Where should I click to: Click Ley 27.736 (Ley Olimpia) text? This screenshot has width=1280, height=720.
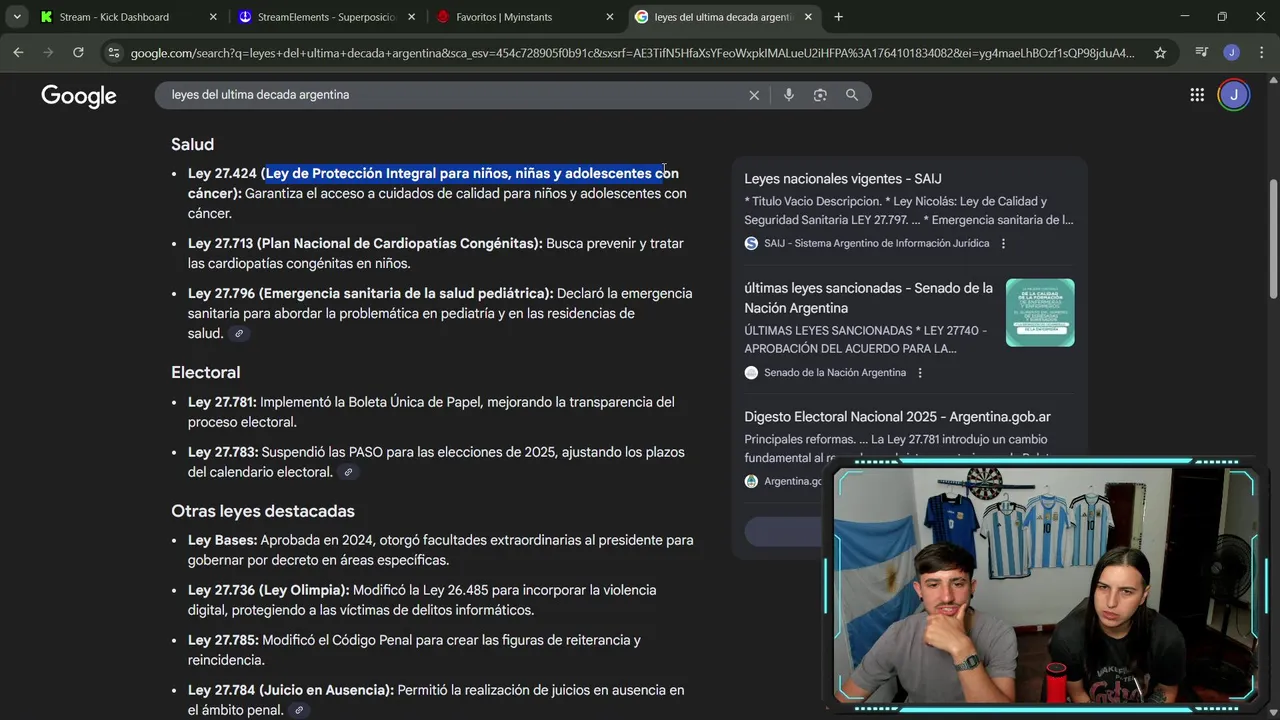tap(269, 590)
